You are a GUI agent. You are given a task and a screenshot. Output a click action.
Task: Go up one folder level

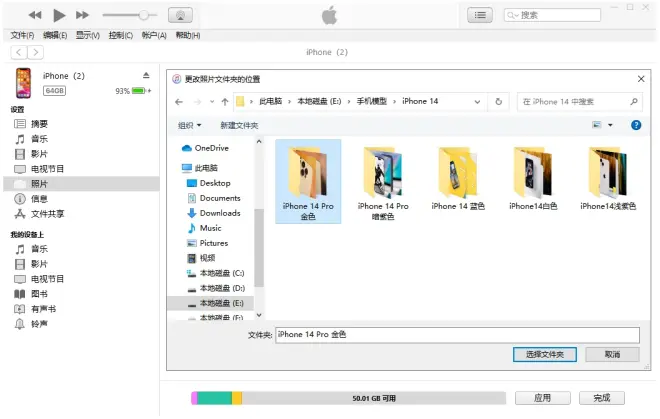click(x=225, y=102)
